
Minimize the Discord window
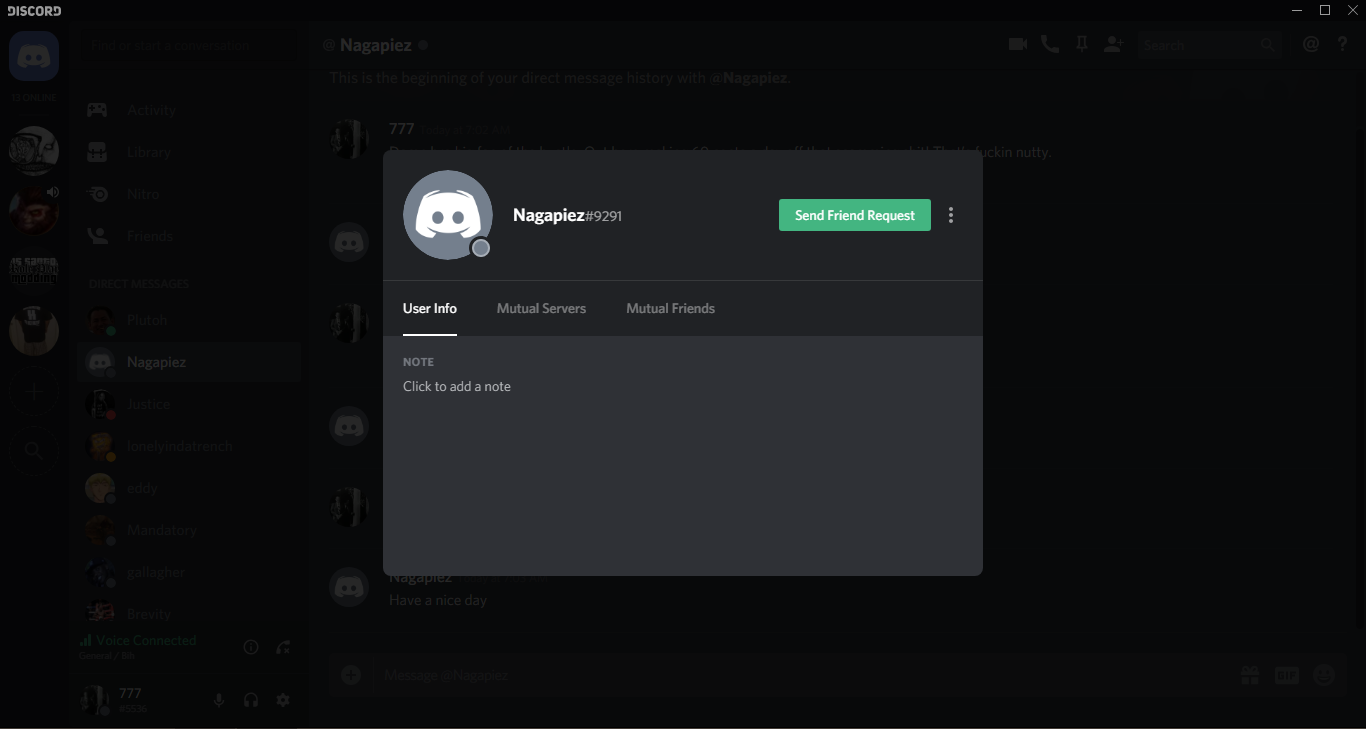[x=1297, y=10]
